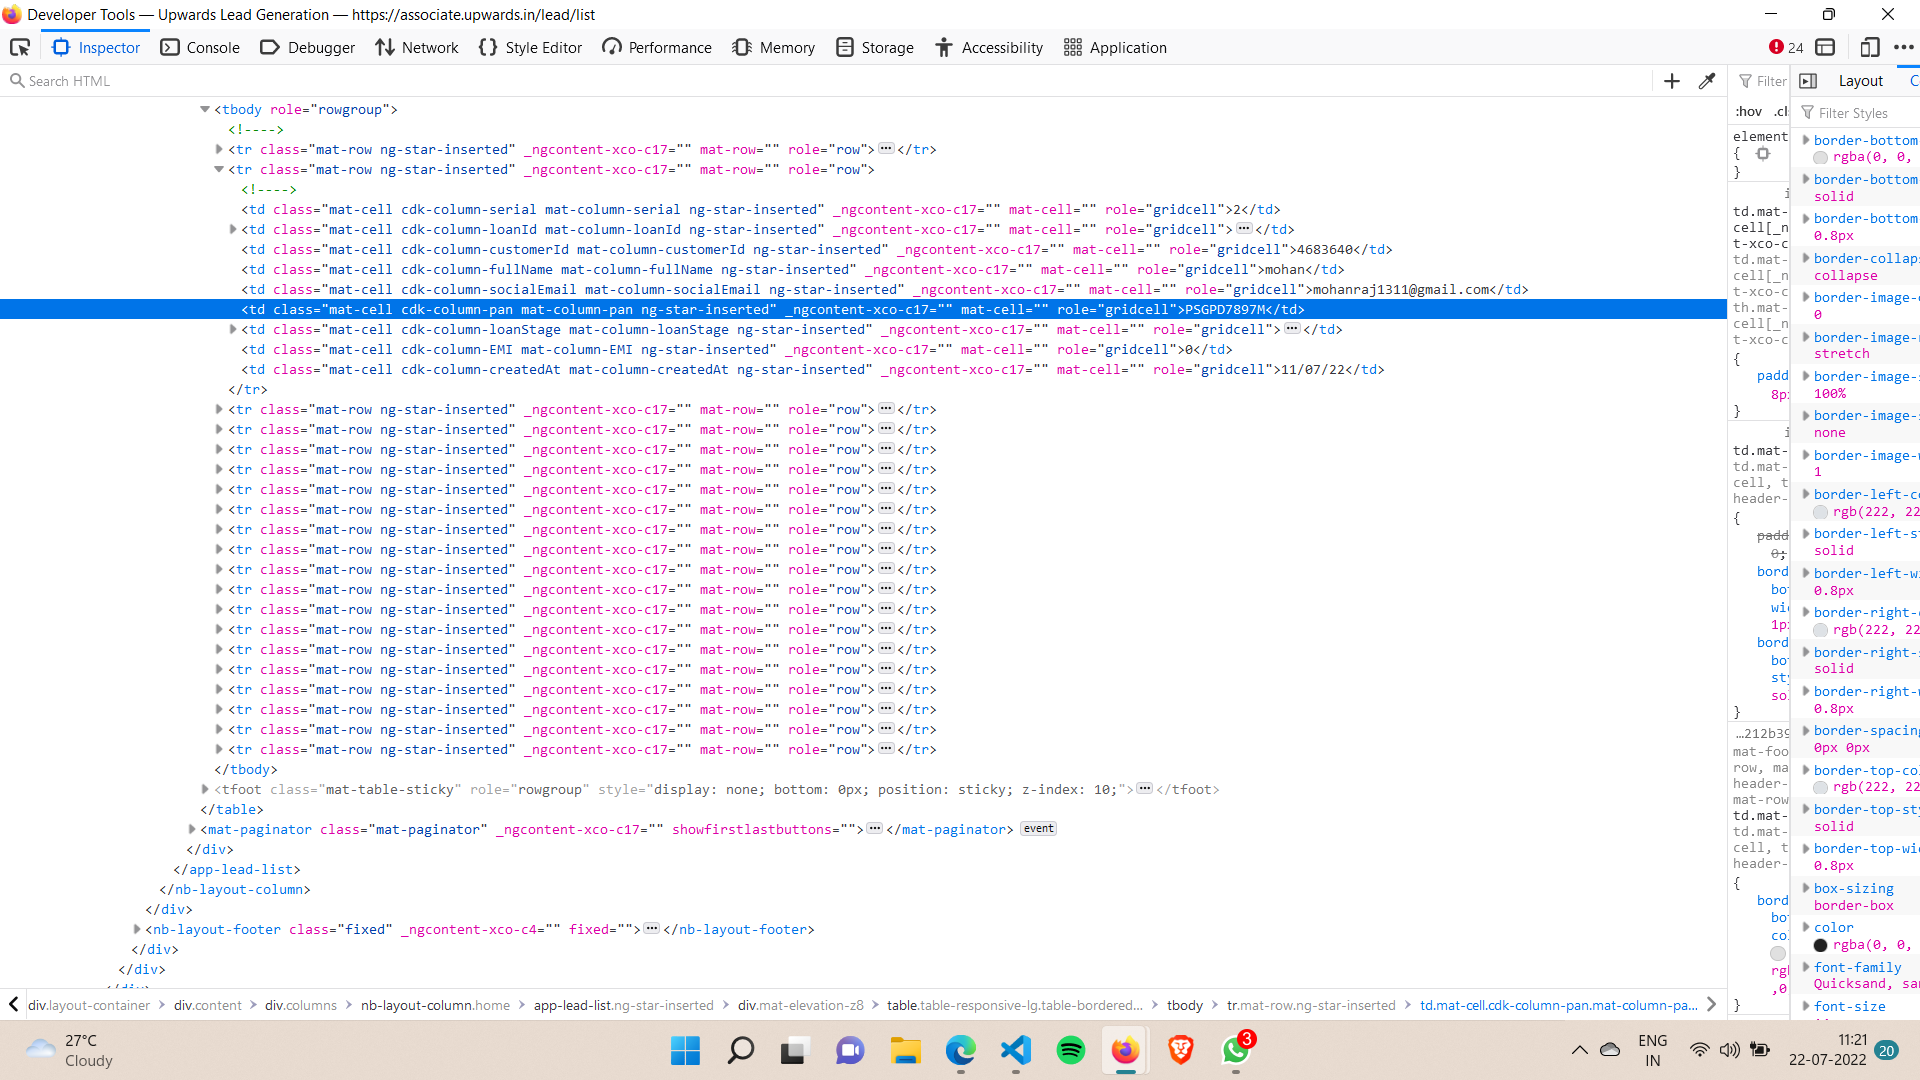Expand the border-collapse computed property
Viewport: 1920px width, 1080px height.
[1807, 258]
